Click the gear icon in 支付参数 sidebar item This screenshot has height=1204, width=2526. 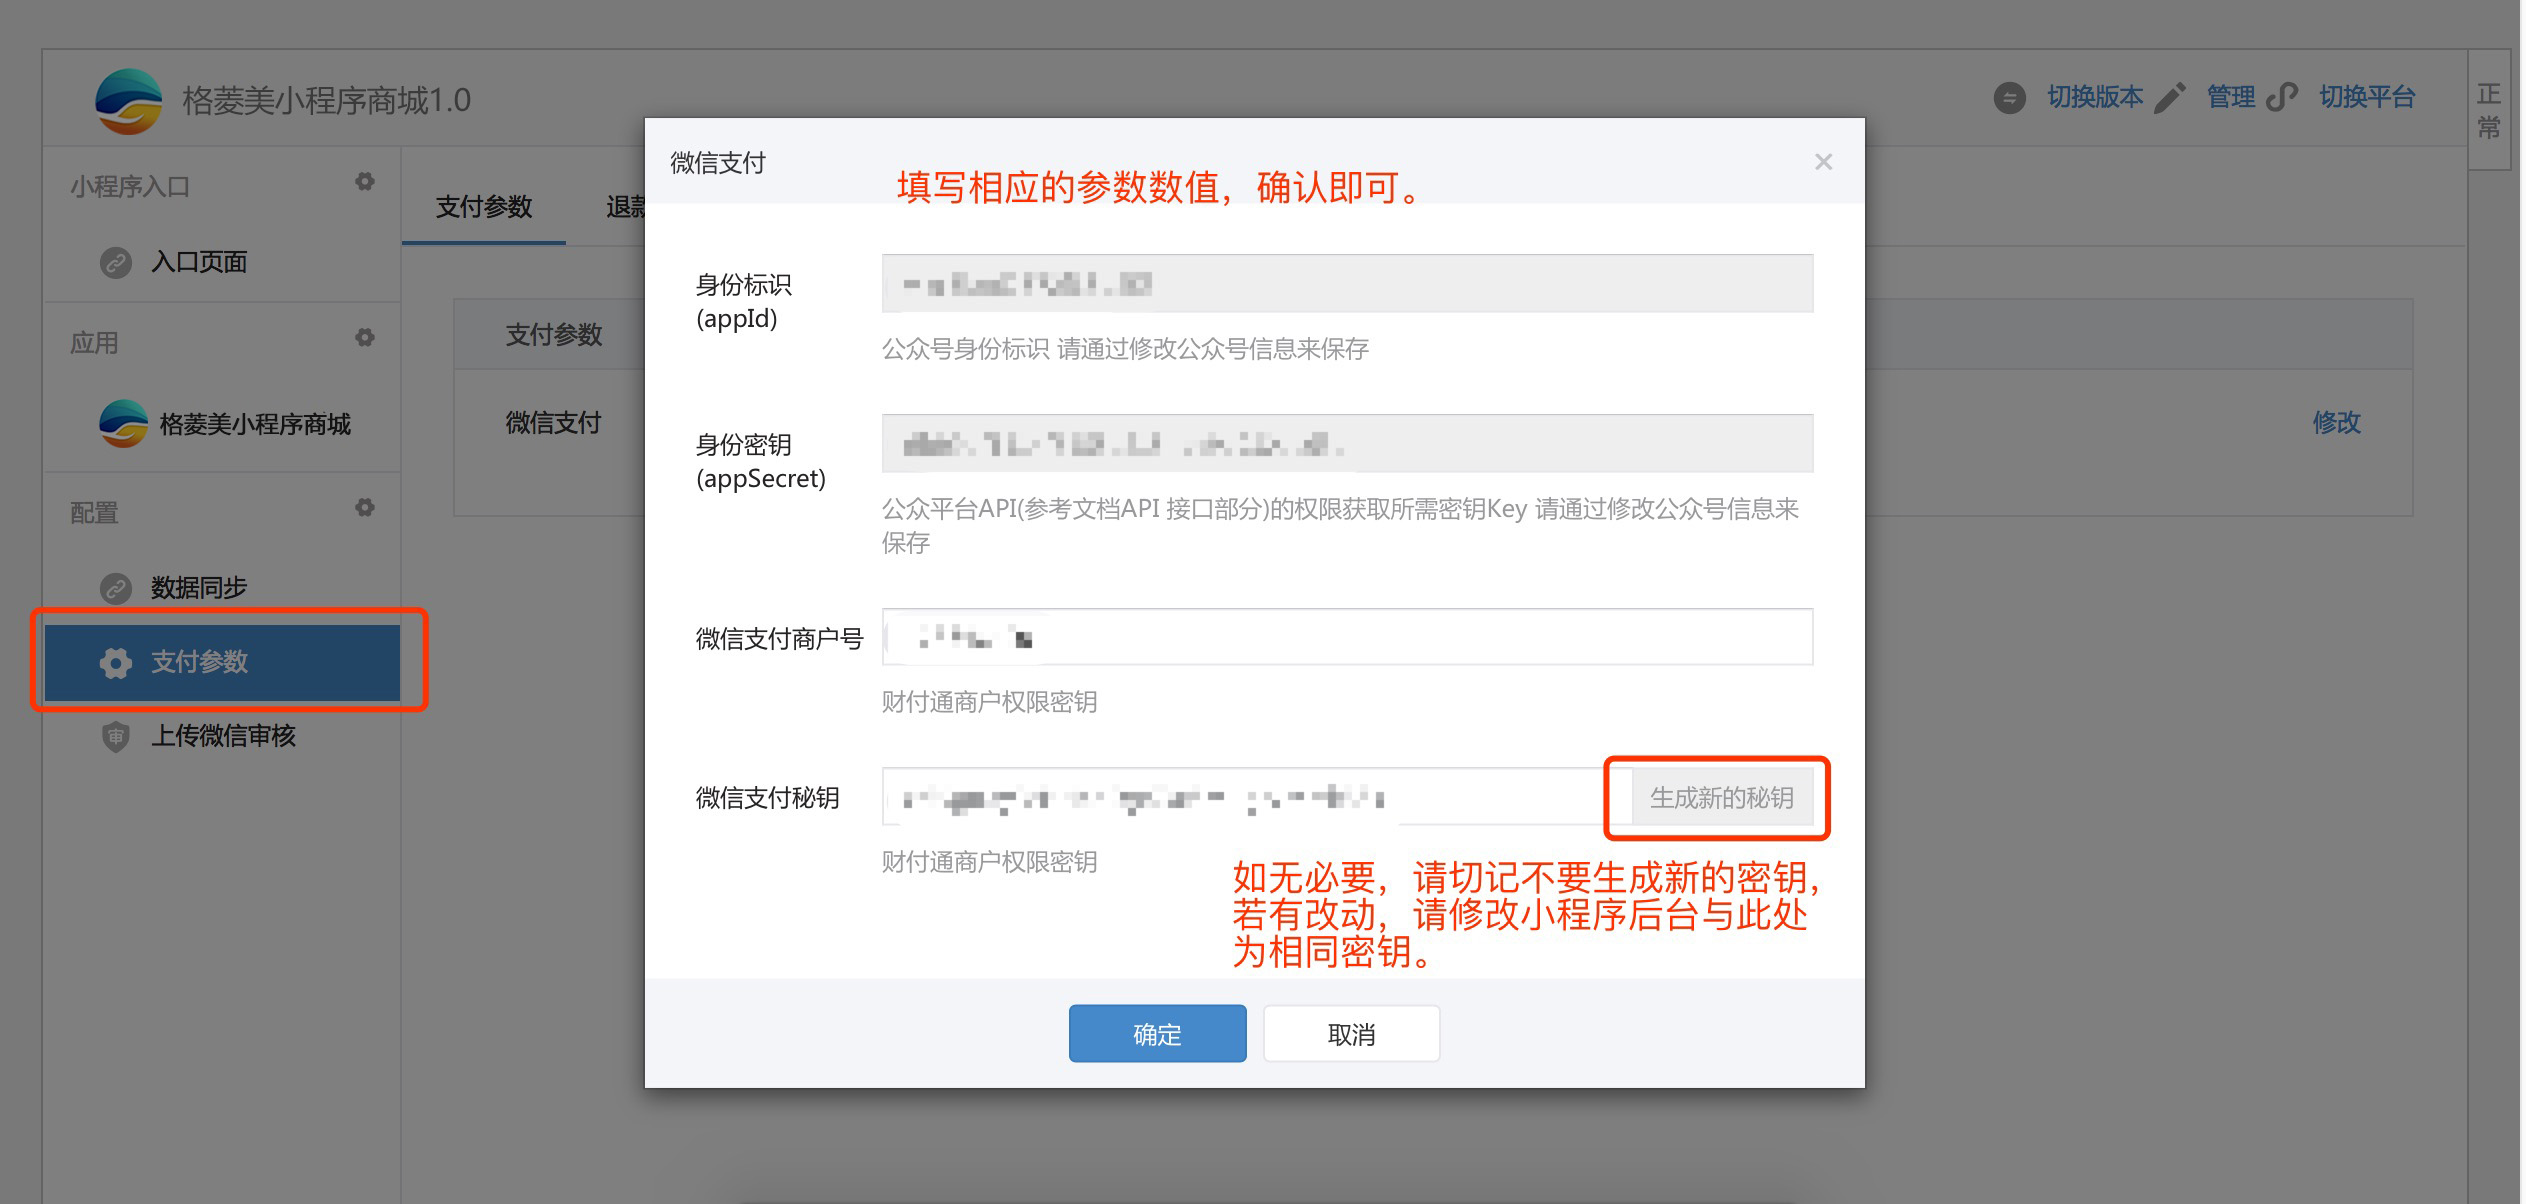[x=116, y=662]
